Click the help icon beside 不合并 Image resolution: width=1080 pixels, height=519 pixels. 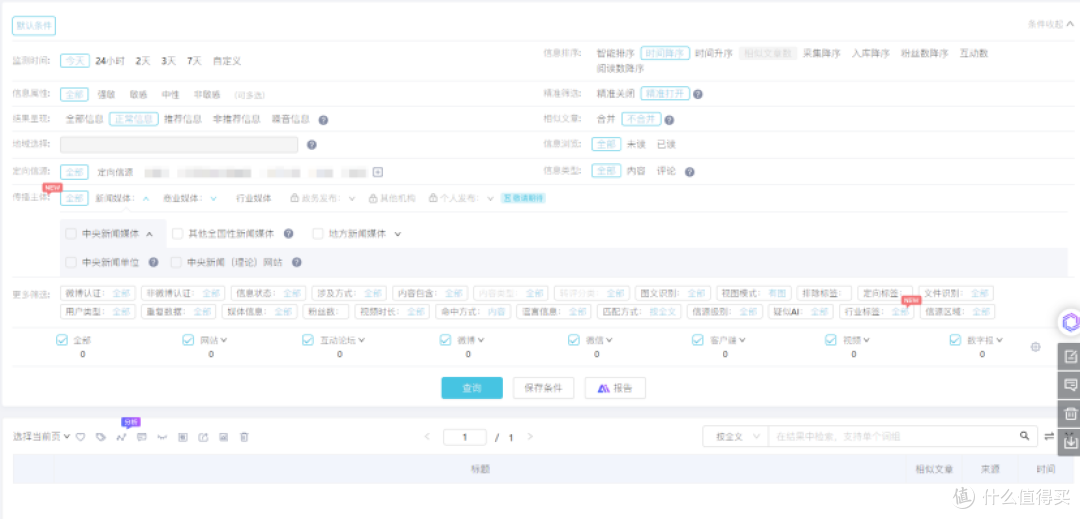[669, 120]
